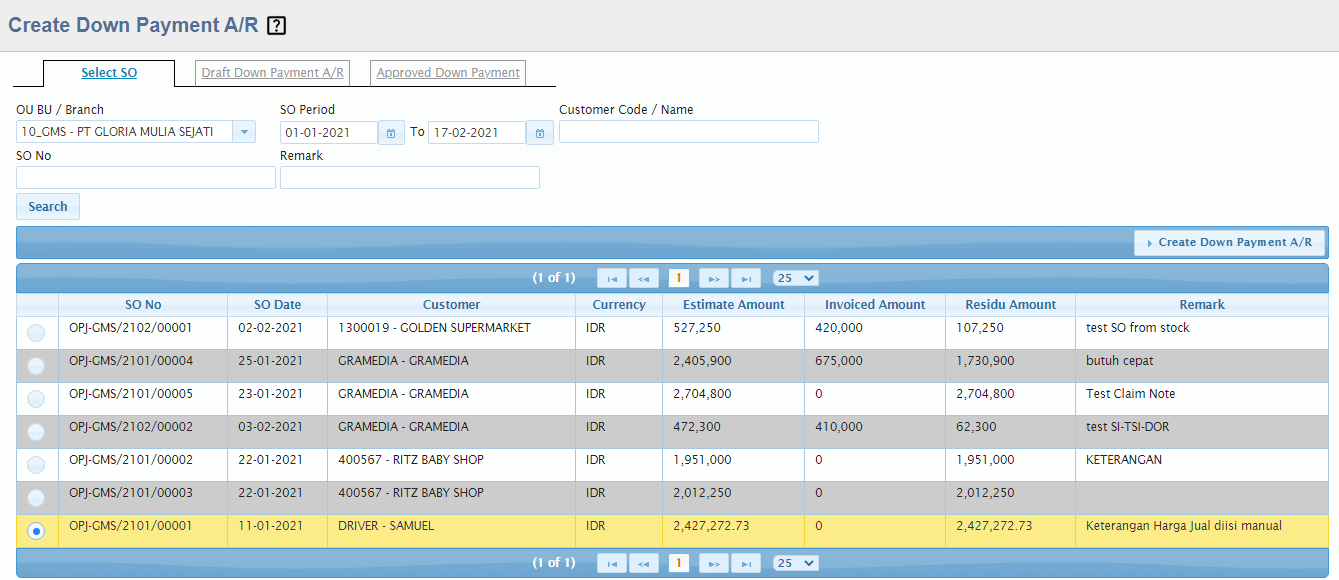
Task: Go to next page in top paginator
Action: tap(714, 278)
